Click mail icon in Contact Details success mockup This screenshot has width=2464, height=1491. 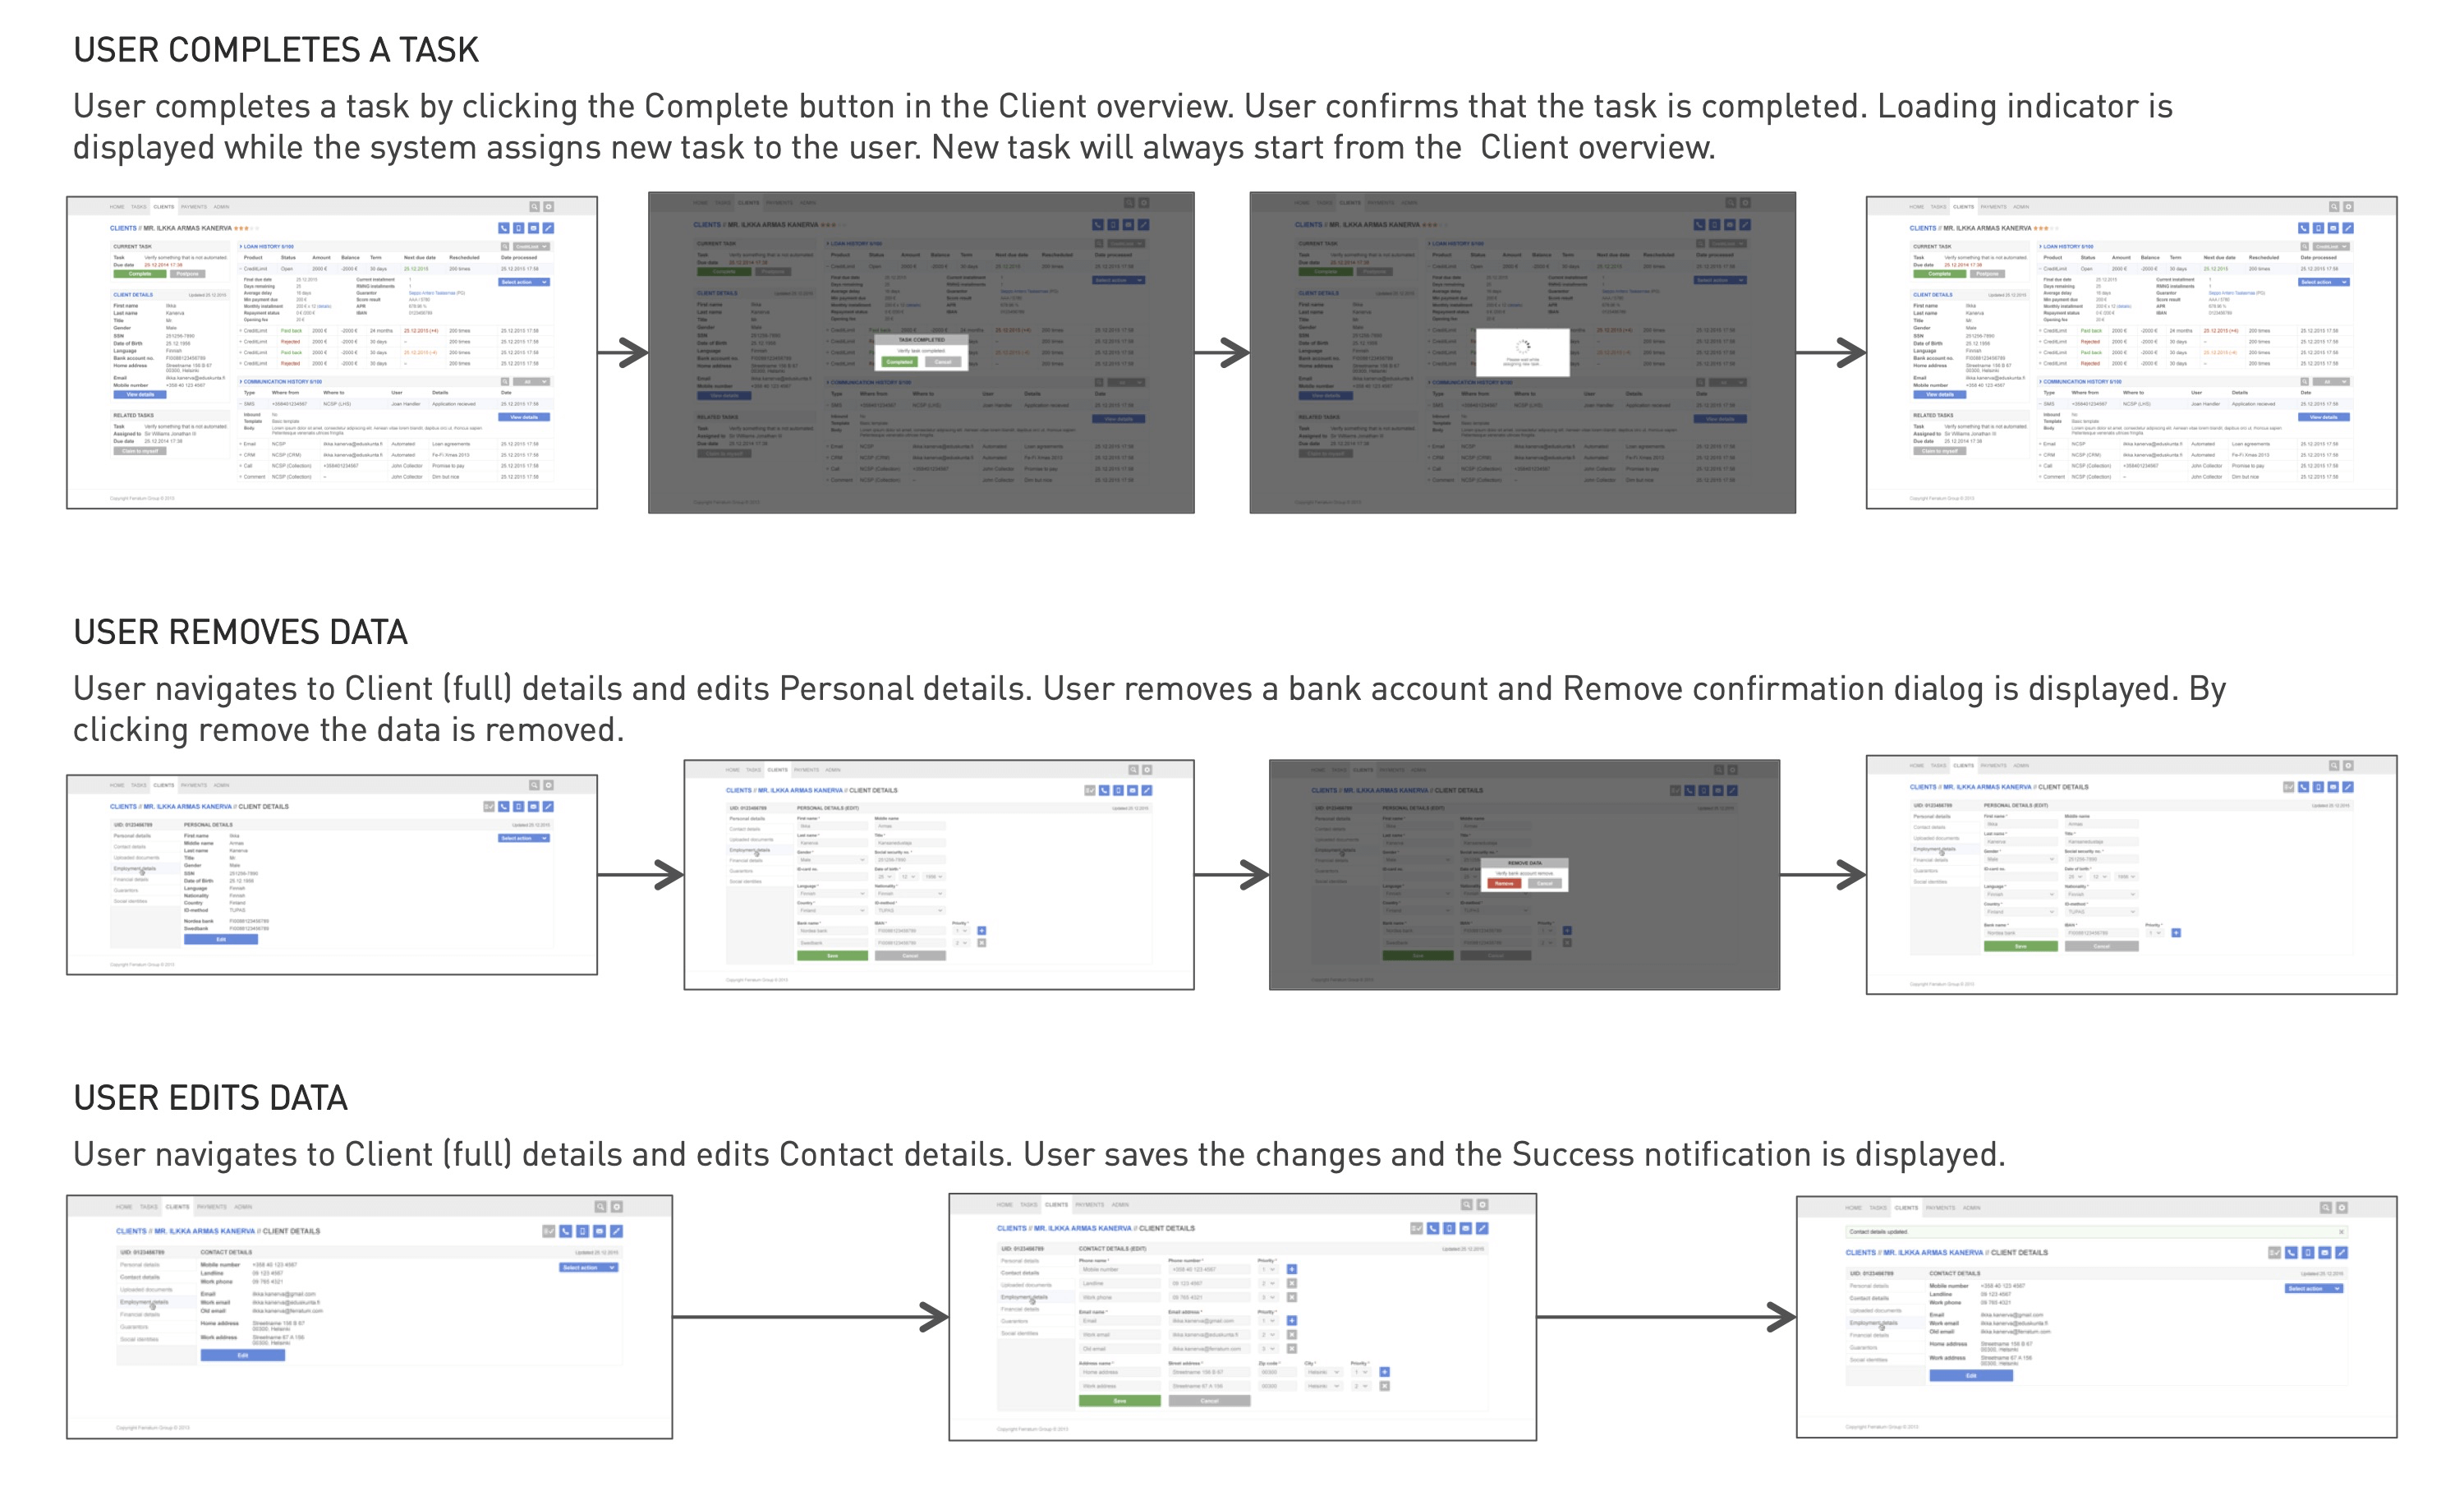point(2325,1252)
